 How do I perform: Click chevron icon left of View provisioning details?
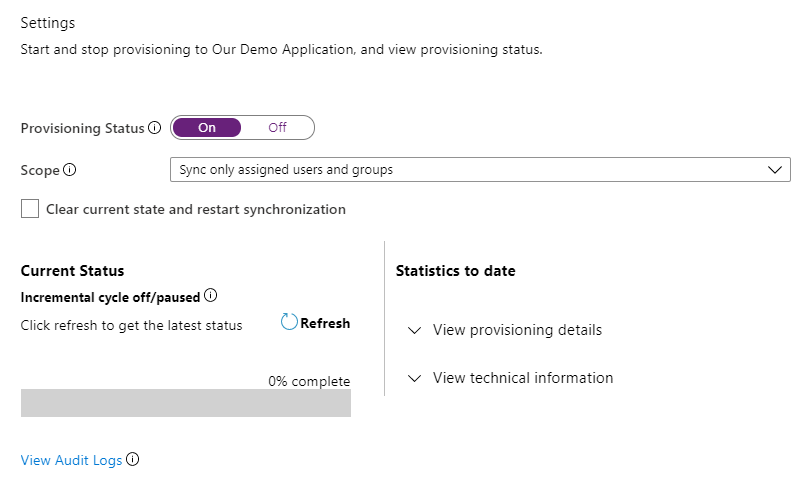coord(415,331)
